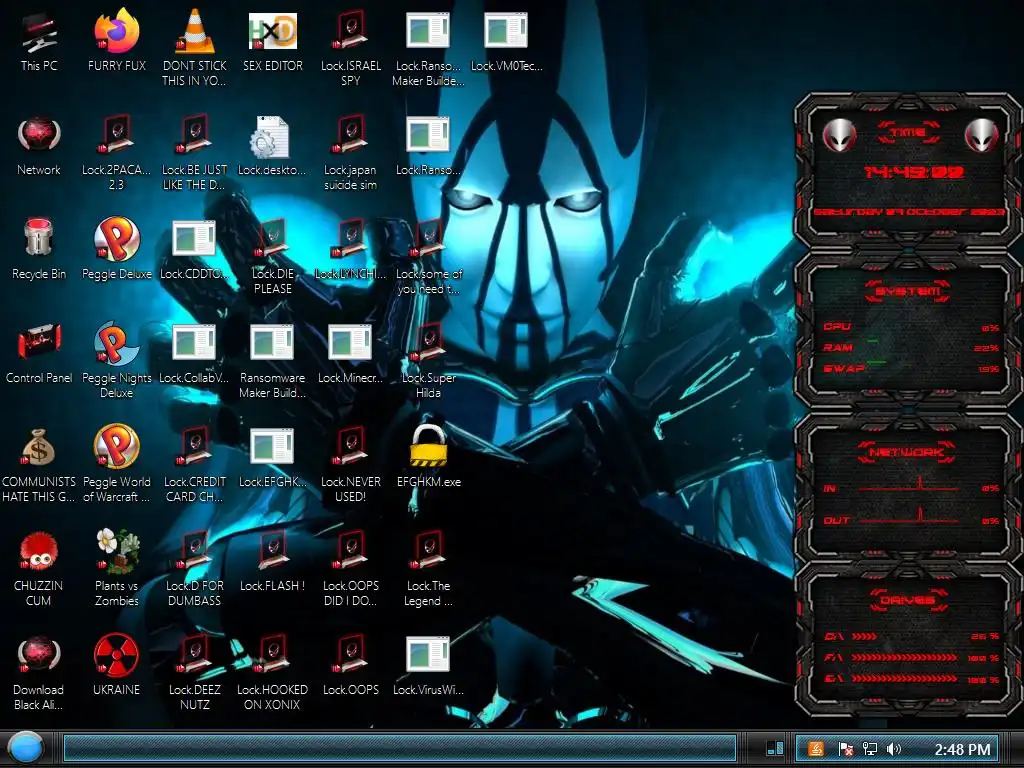Select the Lock.EFGHK... window icon

coord(272,445)
